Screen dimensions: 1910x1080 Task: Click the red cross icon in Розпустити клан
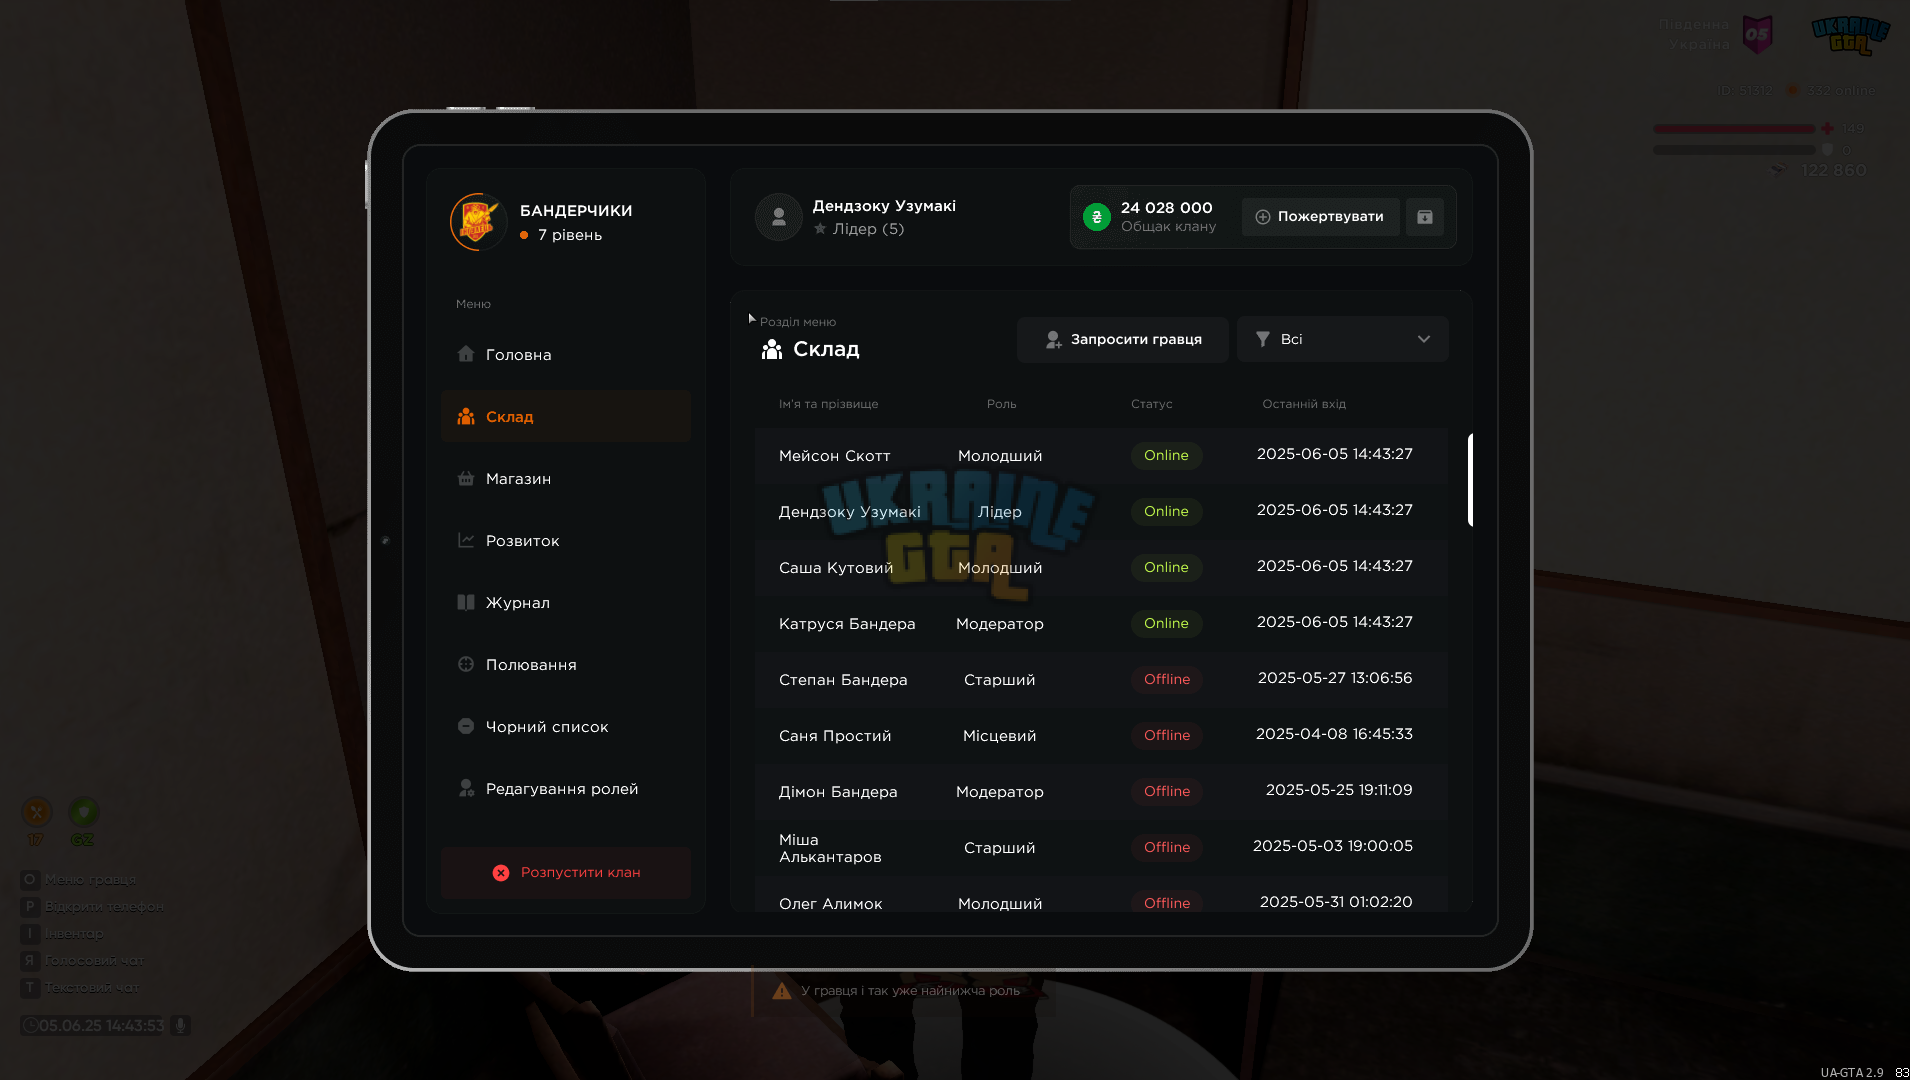tap(501, 873)
